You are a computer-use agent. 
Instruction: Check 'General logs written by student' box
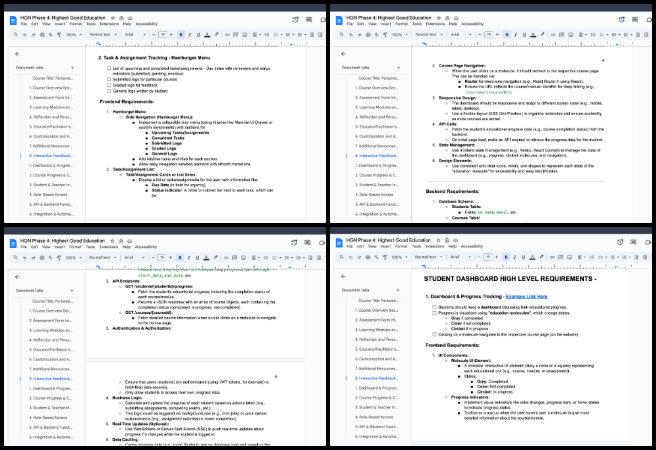[x=109, y=91]
